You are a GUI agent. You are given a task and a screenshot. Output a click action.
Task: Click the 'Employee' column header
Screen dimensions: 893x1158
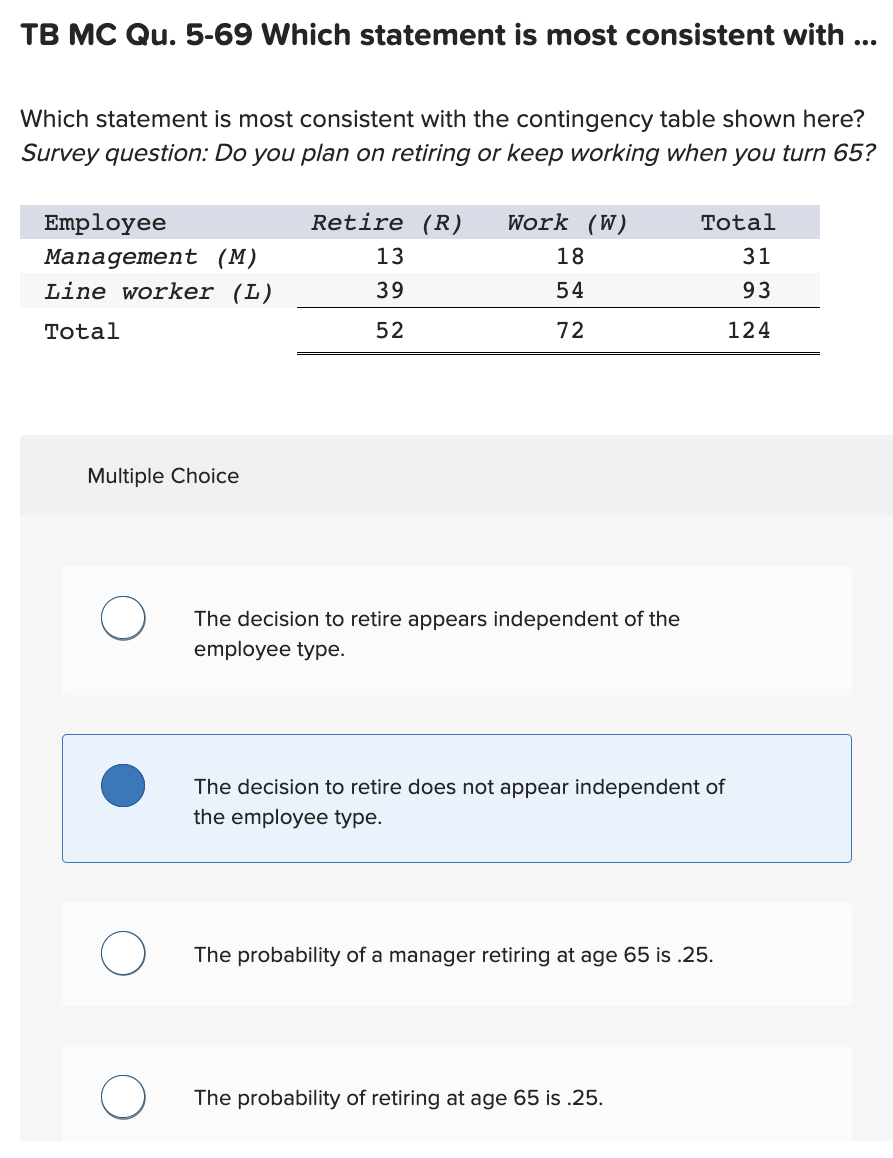[x=101, y=222]
